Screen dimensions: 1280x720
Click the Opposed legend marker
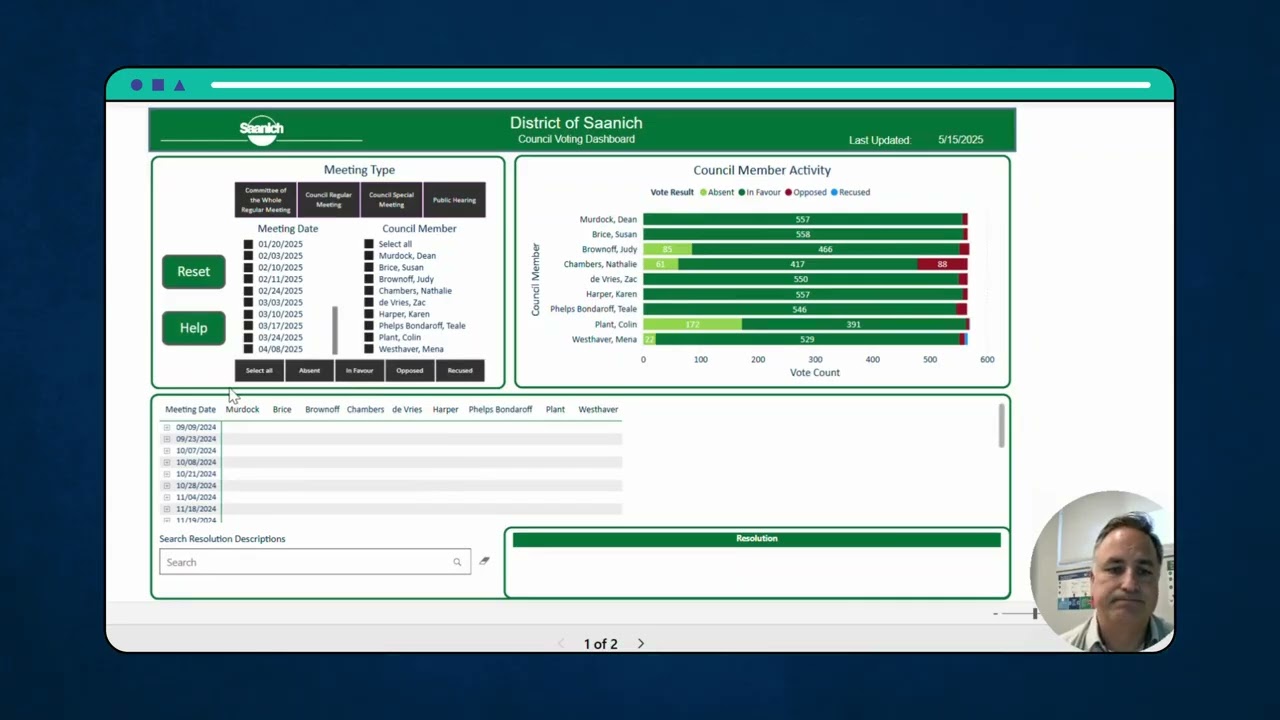pyautogui.click(x=788, y=192)
